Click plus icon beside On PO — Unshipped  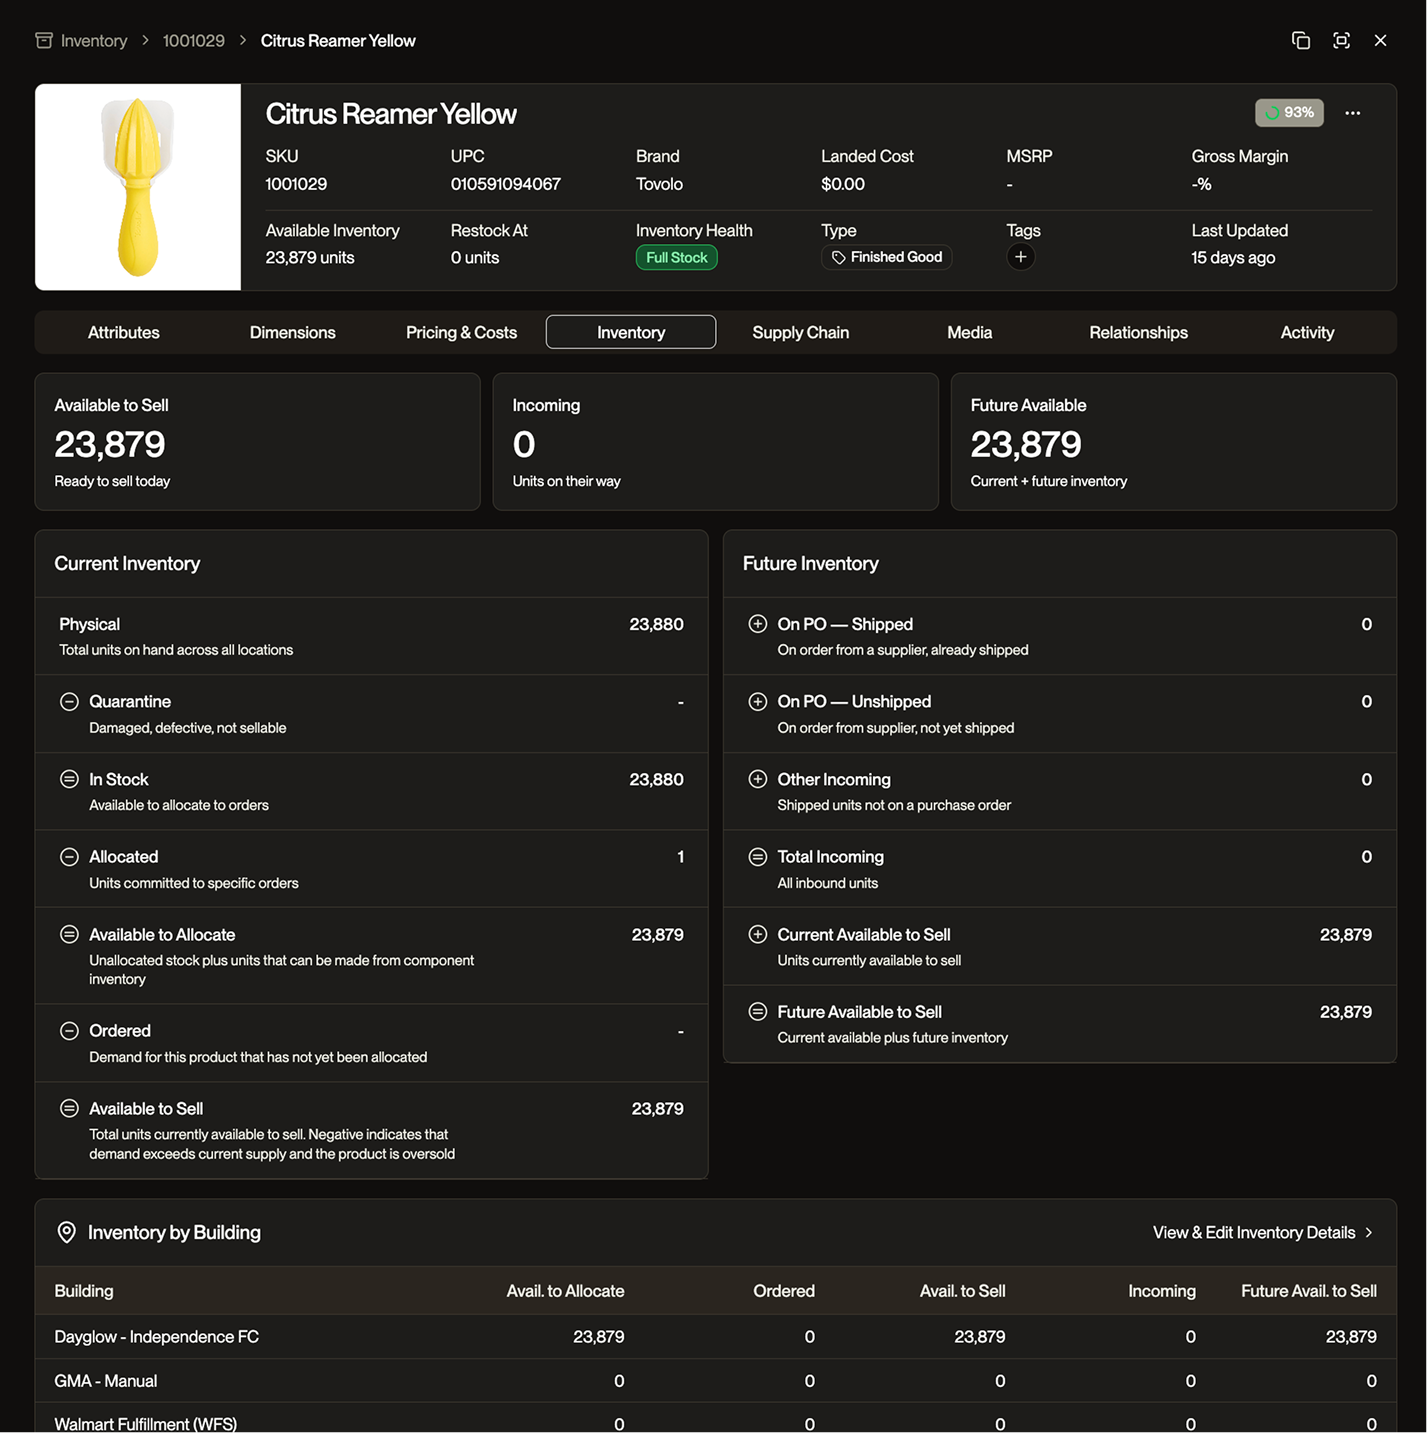[758, 702]
